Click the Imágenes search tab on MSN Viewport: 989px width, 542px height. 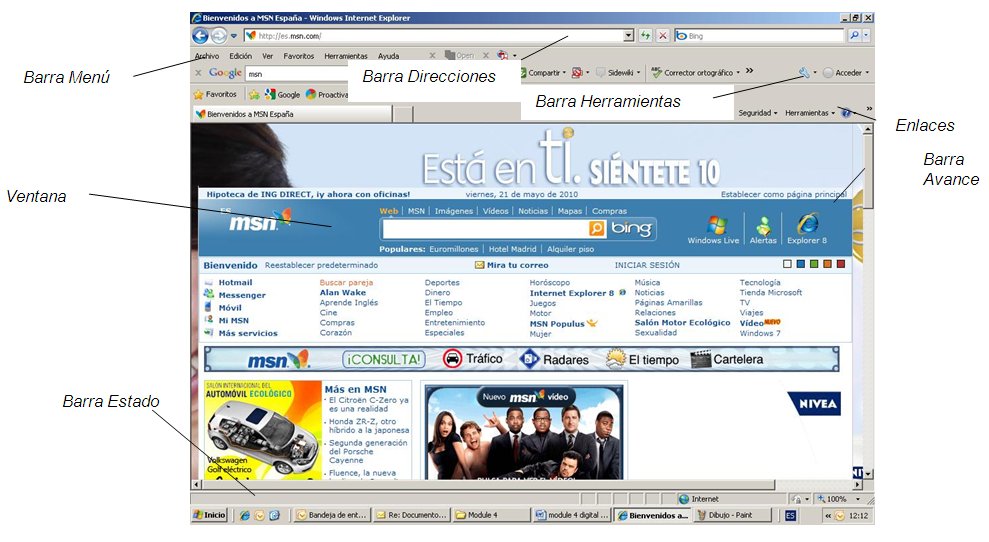454,211
